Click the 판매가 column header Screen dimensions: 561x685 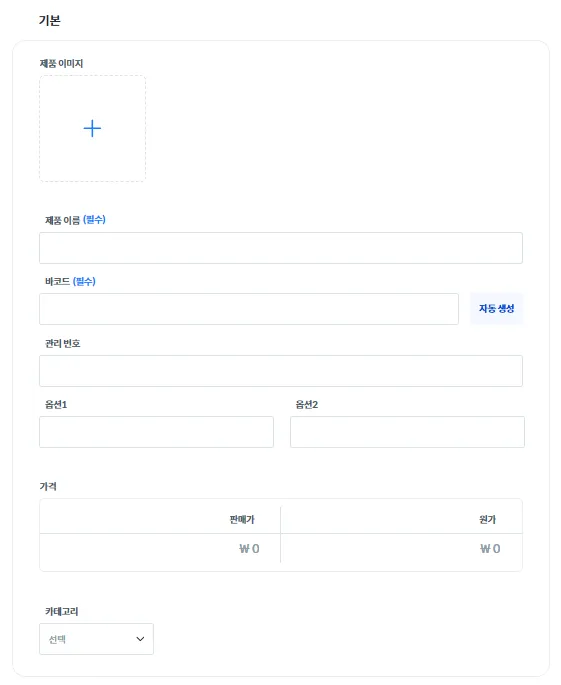point(242,519)
